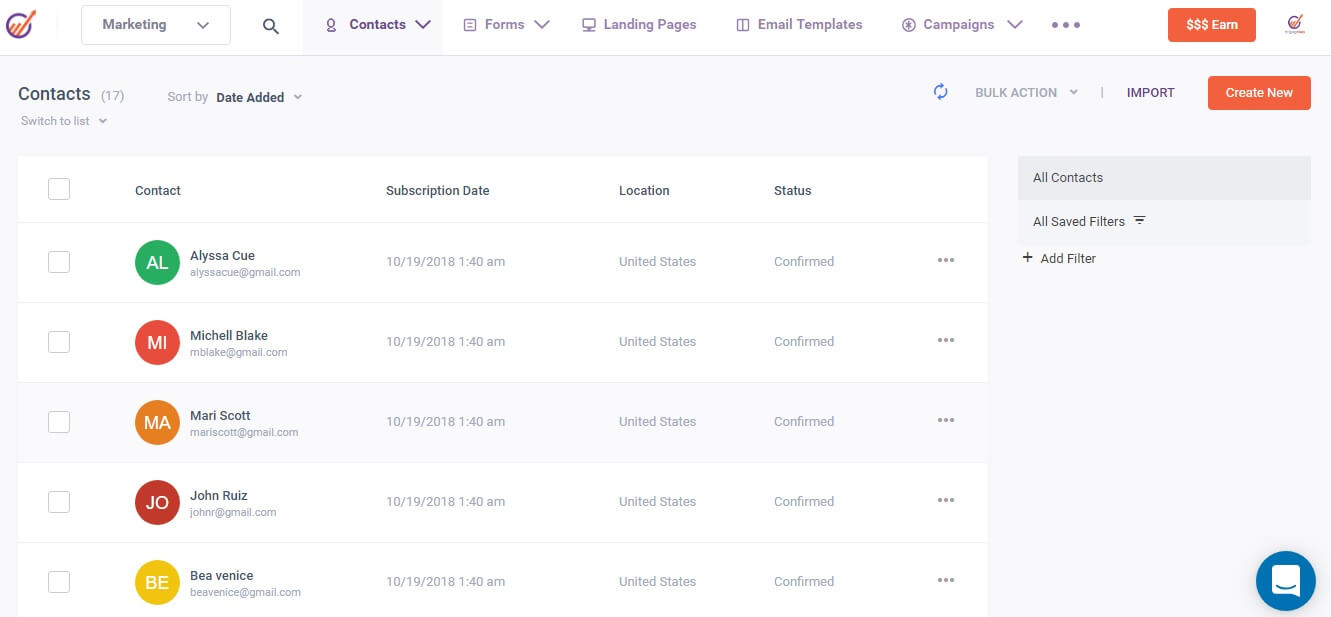Image resolution: width=1331 pixels, height=617 pixels.
Task: Select the checkbox for Alyssa Cue
Action: (59, 261)
